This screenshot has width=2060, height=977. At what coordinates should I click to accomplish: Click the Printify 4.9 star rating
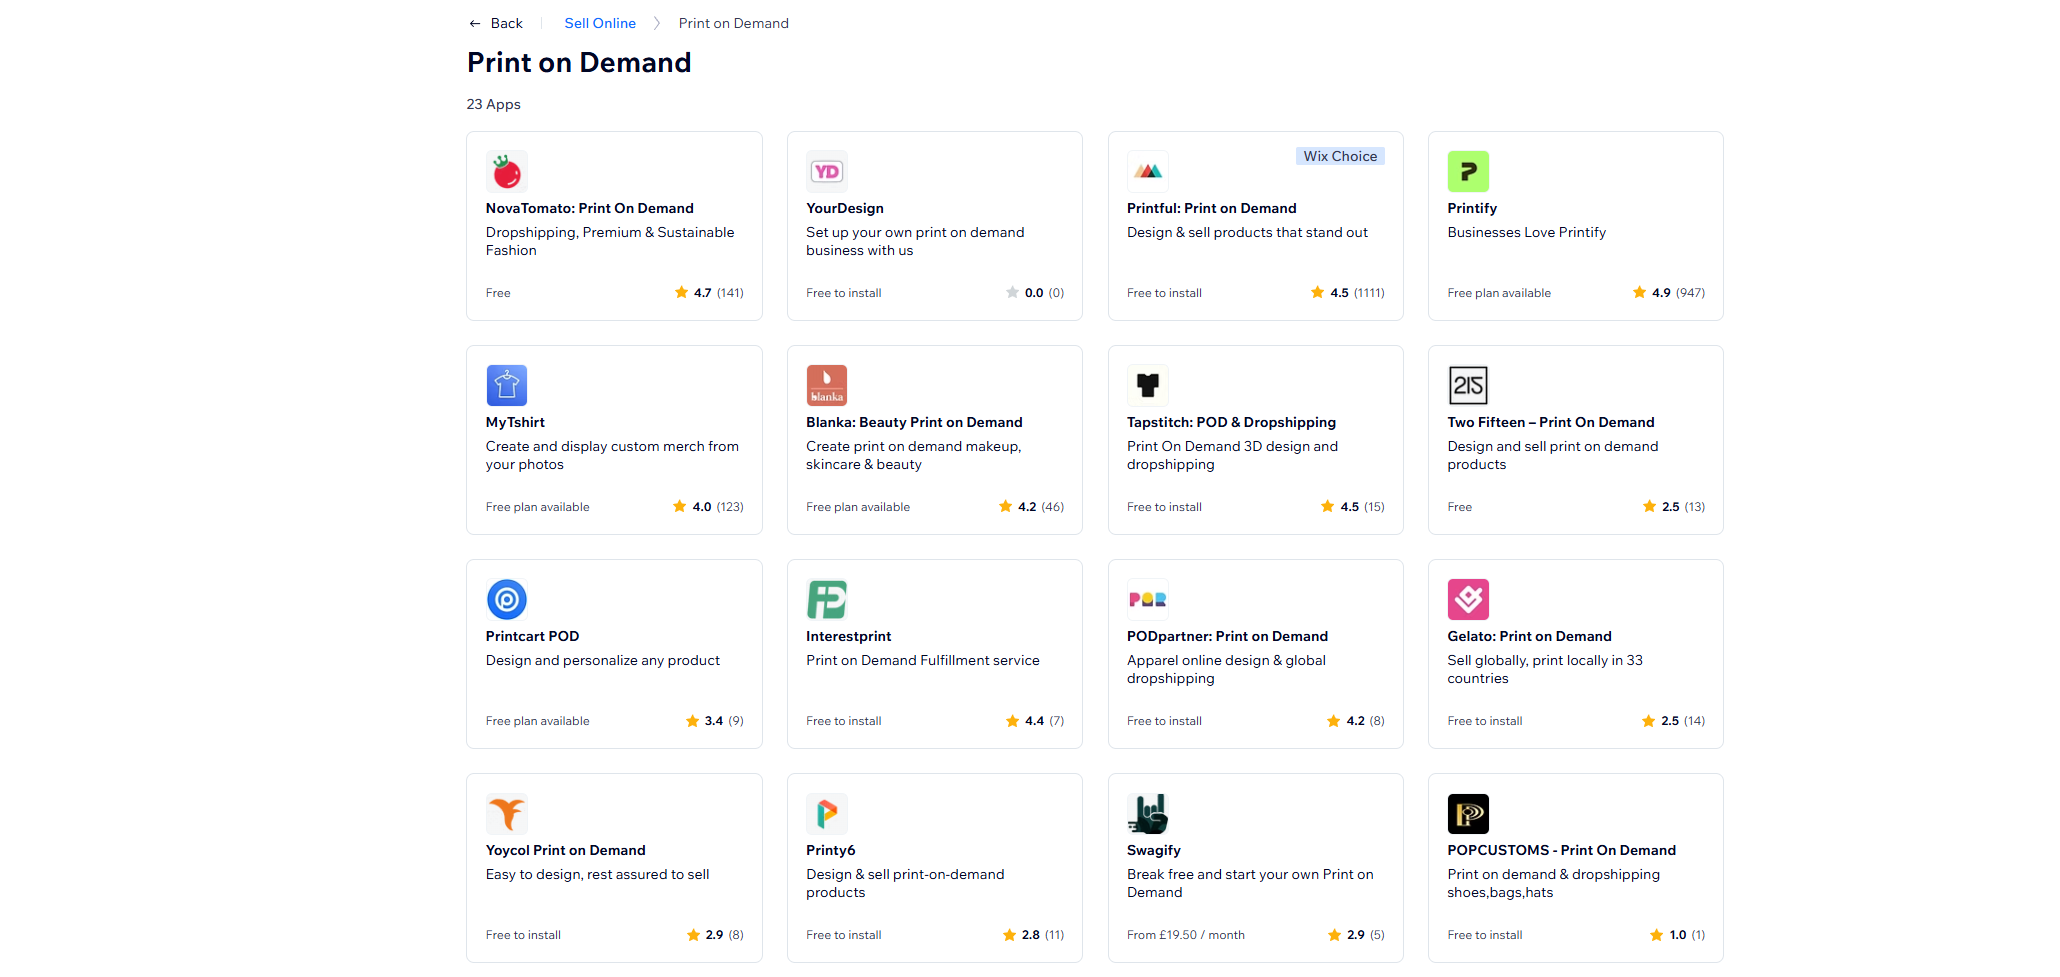pos(1668,293)
